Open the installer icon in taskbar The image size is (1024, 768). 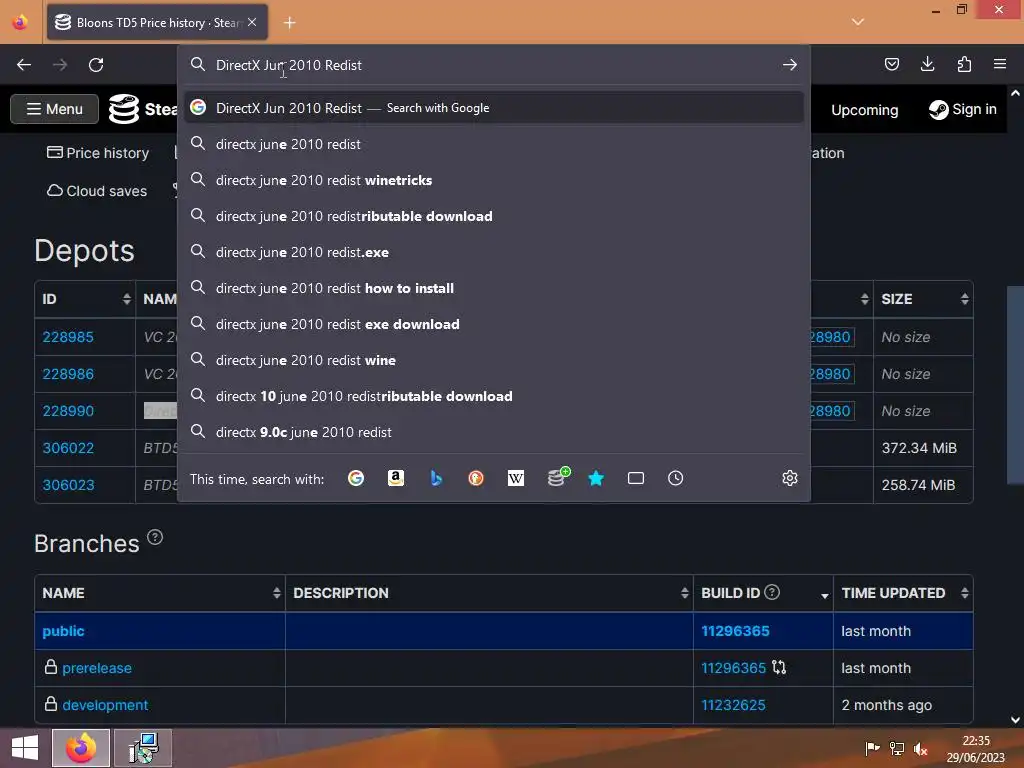143,748
